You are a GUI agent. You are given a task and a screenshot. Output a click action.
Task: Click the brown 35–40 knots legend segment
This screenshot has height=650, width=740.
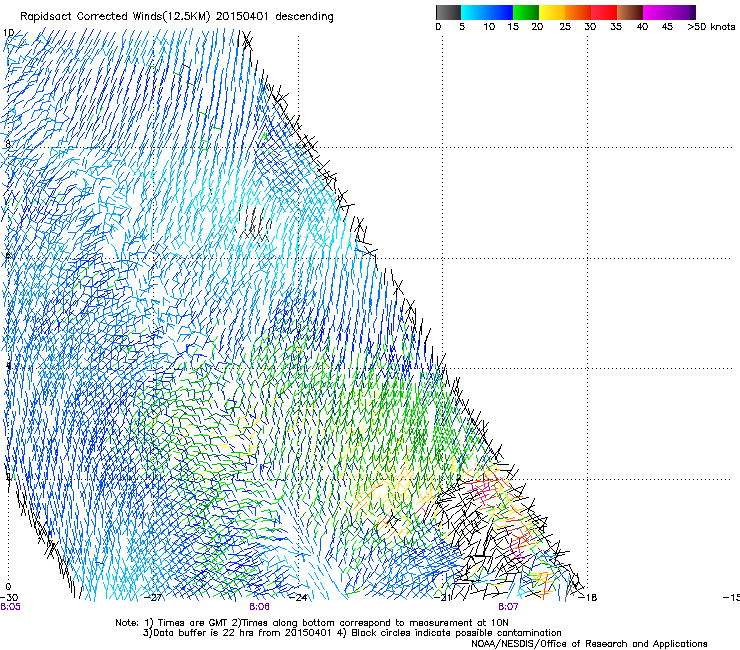pos(630,12)
